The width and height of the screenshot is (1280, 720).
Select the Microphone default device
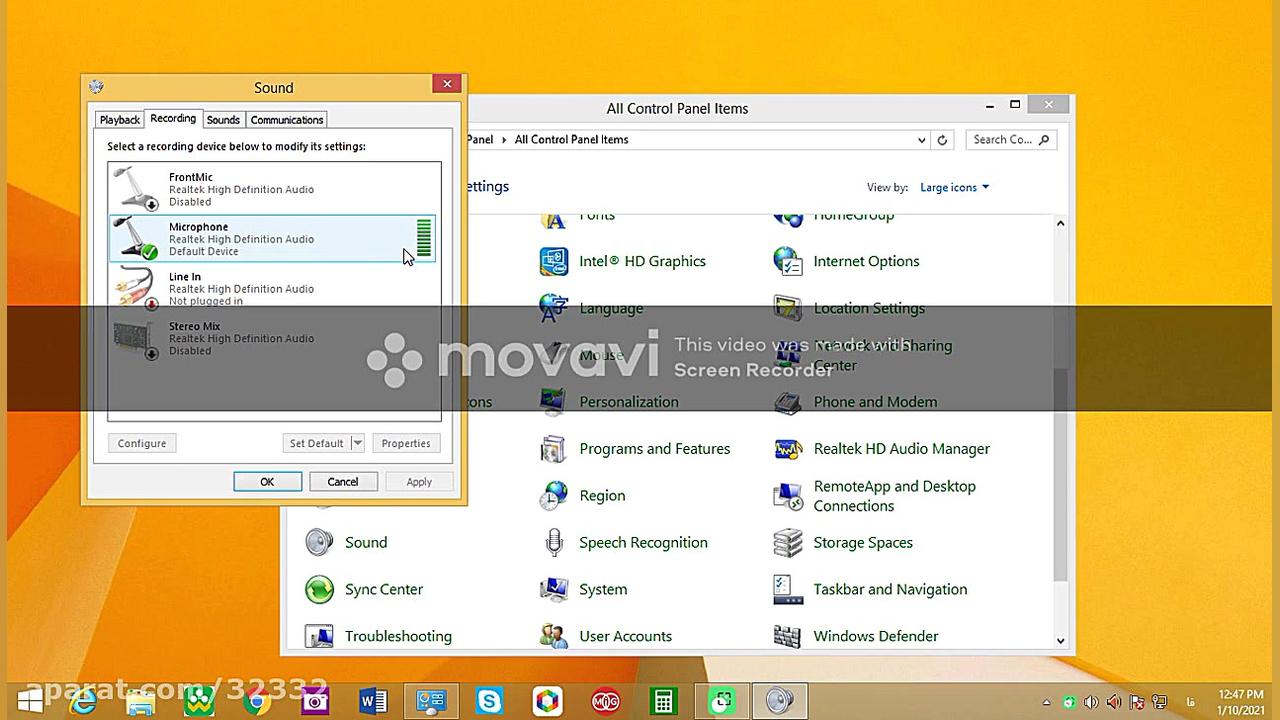274,238
